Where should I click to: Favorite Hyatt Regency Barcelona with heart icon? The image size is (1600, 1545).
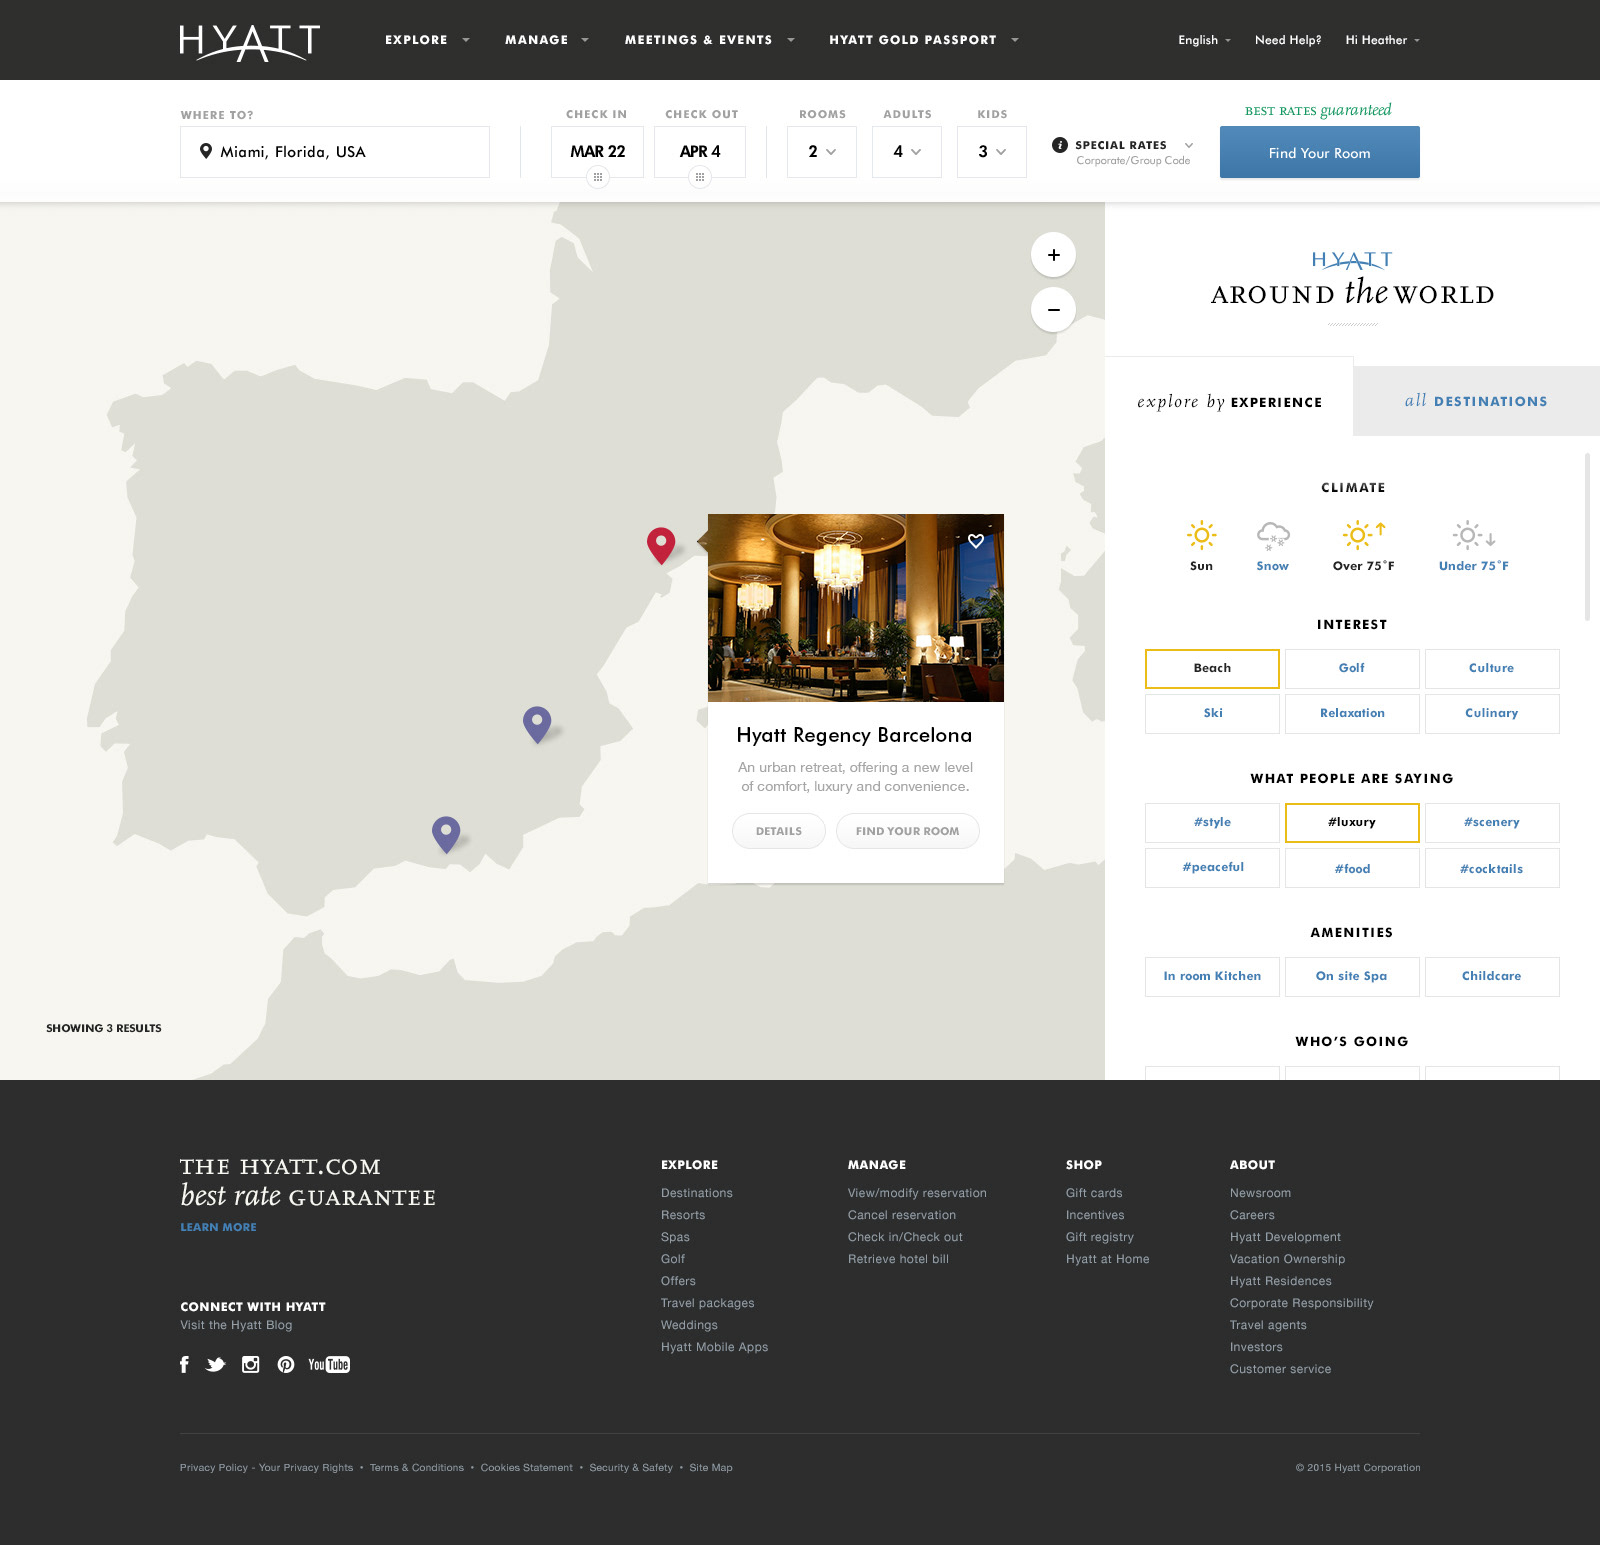click(976, 541)
